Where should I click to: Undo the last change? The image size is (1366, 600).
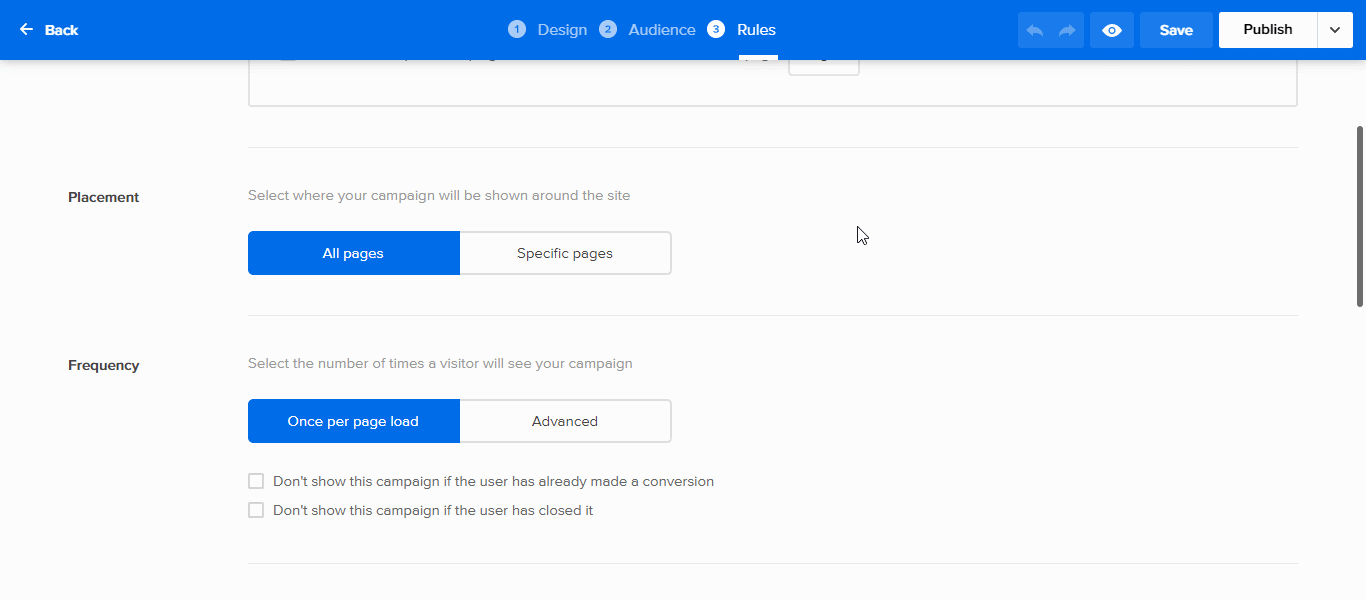point(1035,30)
